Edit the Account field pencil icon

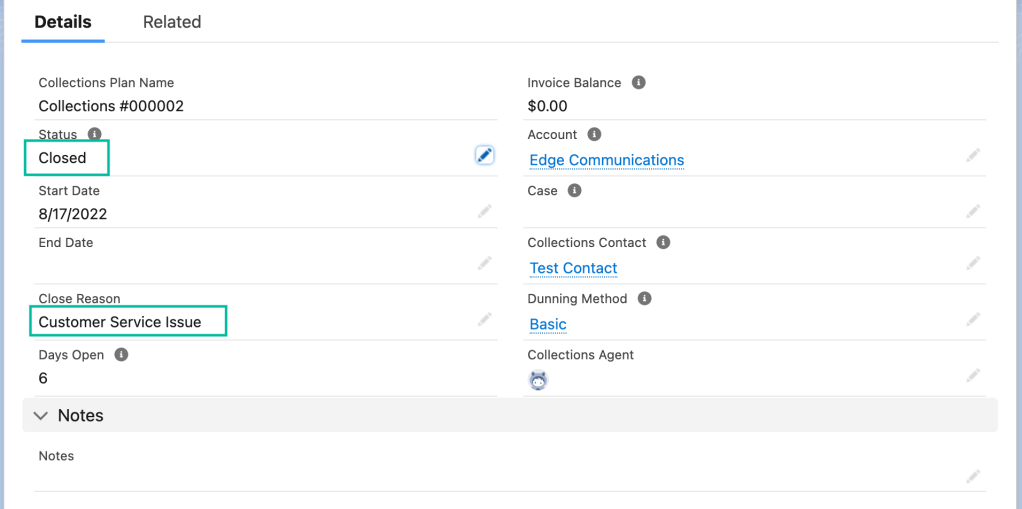(973, 155)
